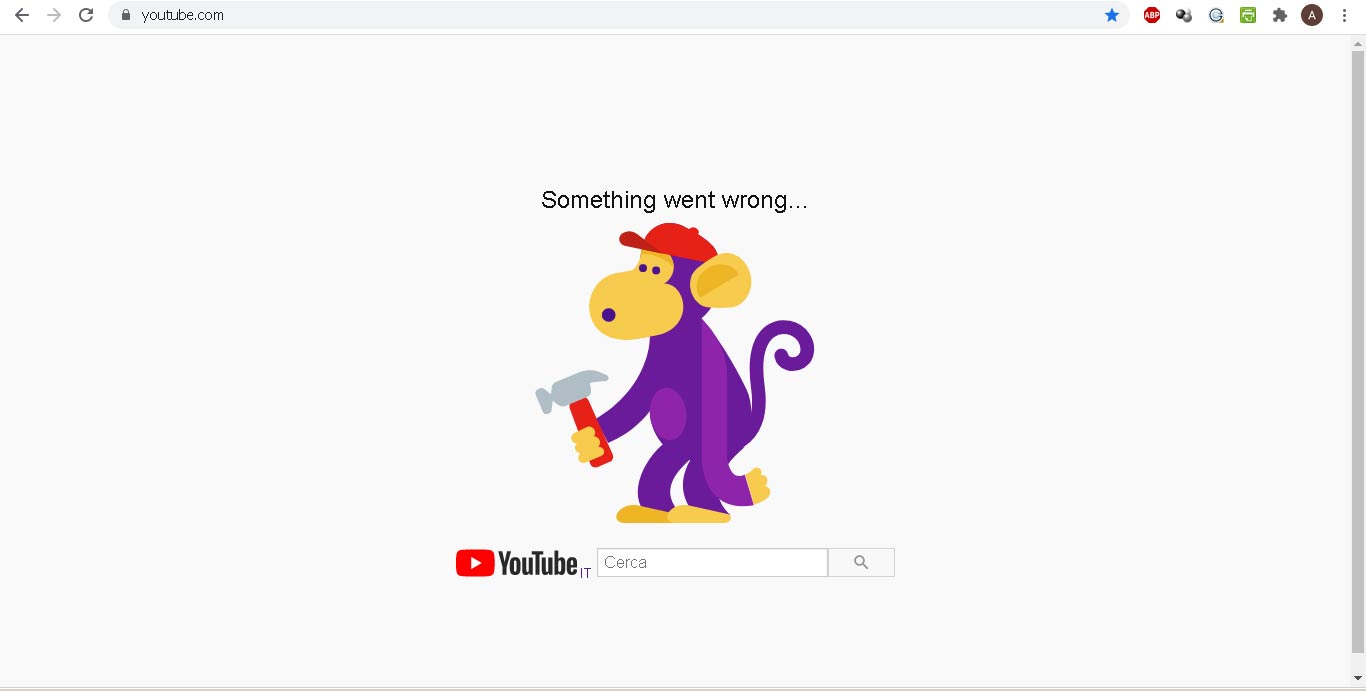Image resolution: width=1366 pixels, height=691 pixels.
Task: Click the blue circular G extension icon
Action: (1216, 15)
